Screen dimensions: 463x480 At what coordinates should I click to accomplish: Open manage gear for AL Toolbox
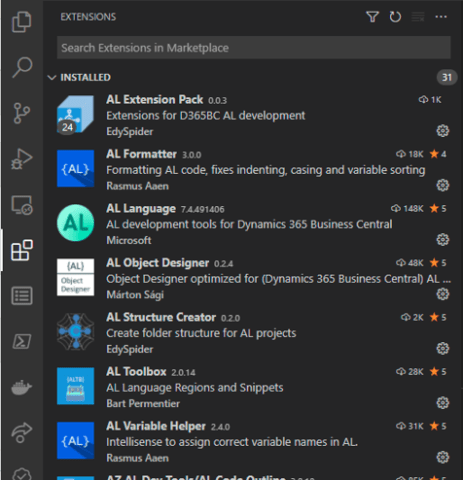(x=443, y=403)
